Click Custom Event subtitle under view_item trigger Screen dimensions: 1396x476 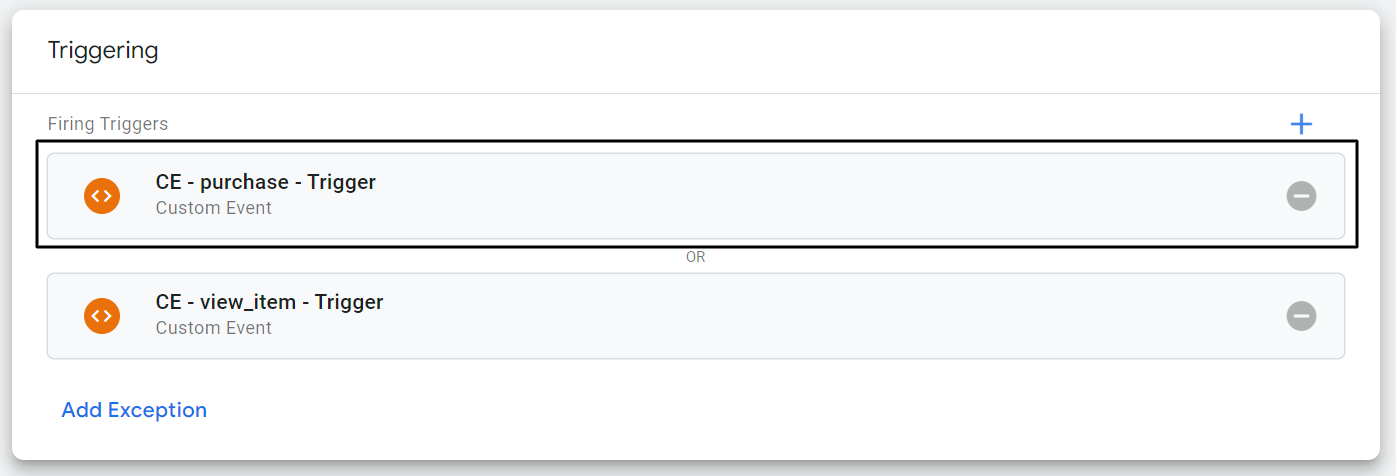[213, 328]
